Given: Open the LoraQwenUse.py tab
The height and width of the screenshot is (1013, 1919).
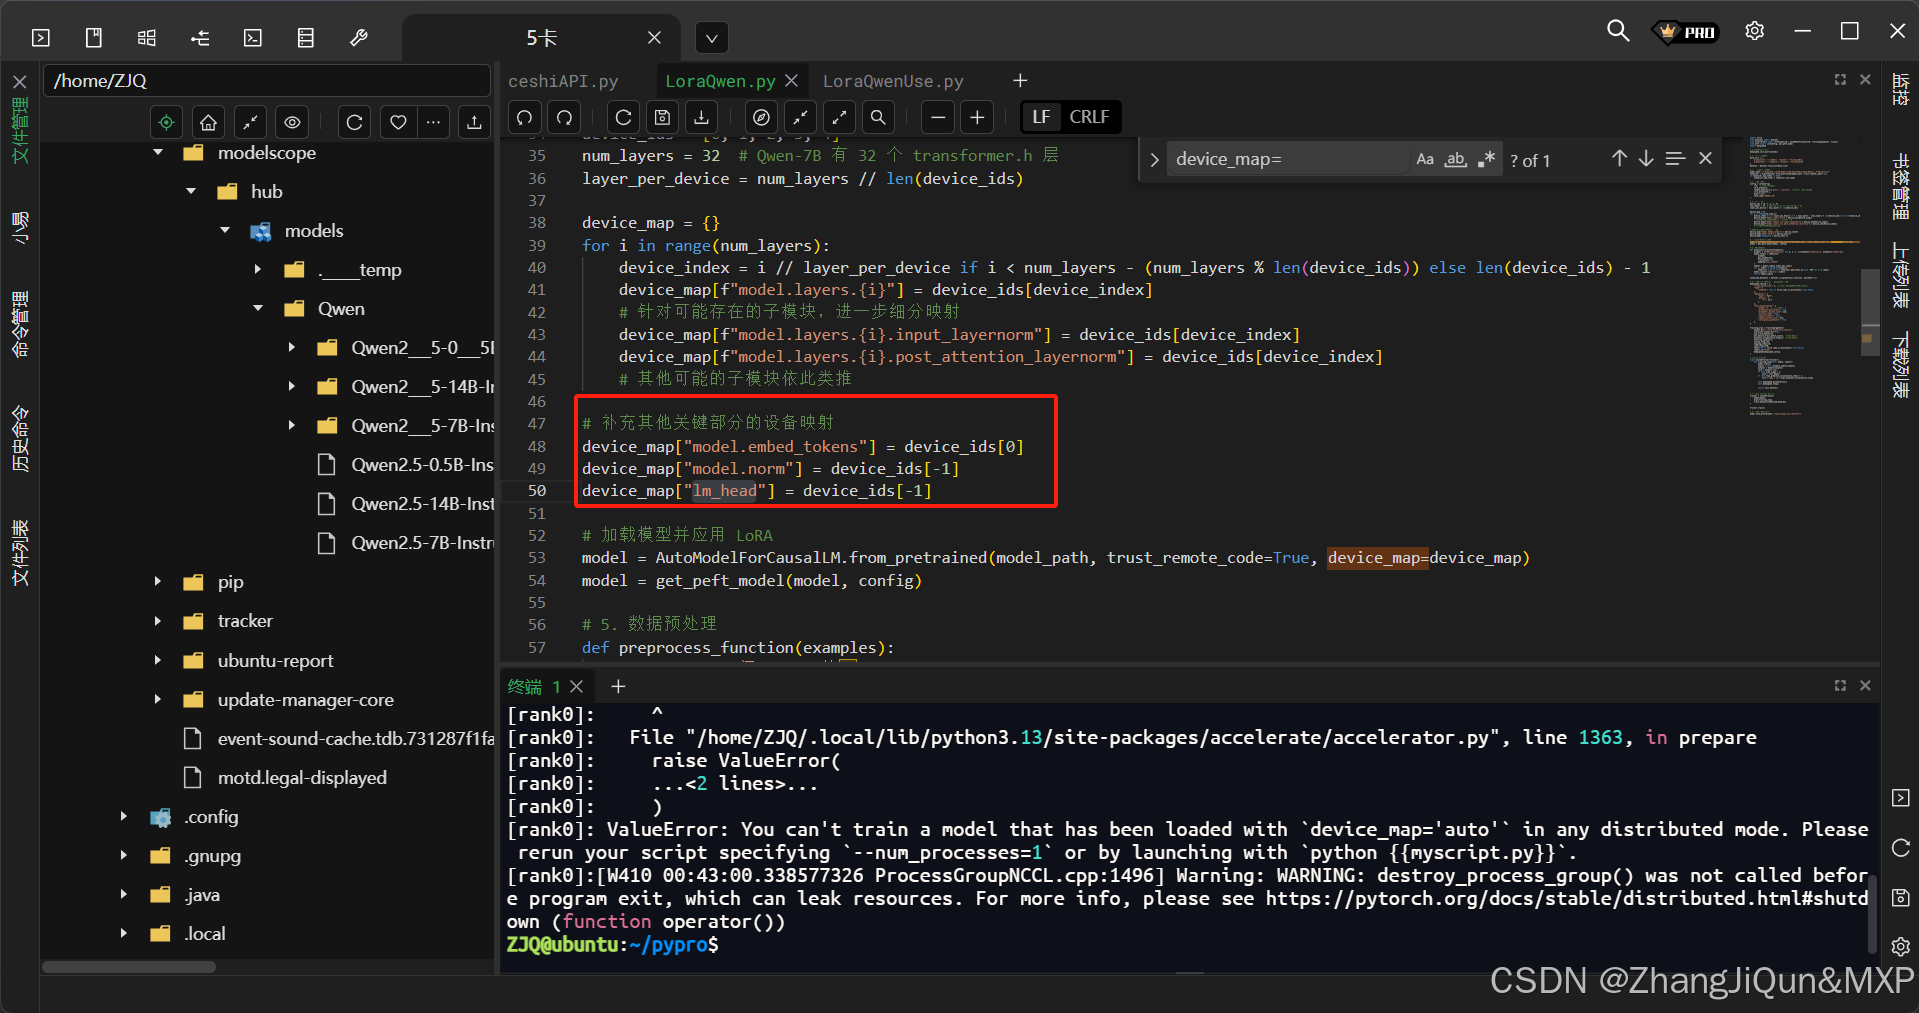Looking at the screenshot, I should [x=893, y=80].
